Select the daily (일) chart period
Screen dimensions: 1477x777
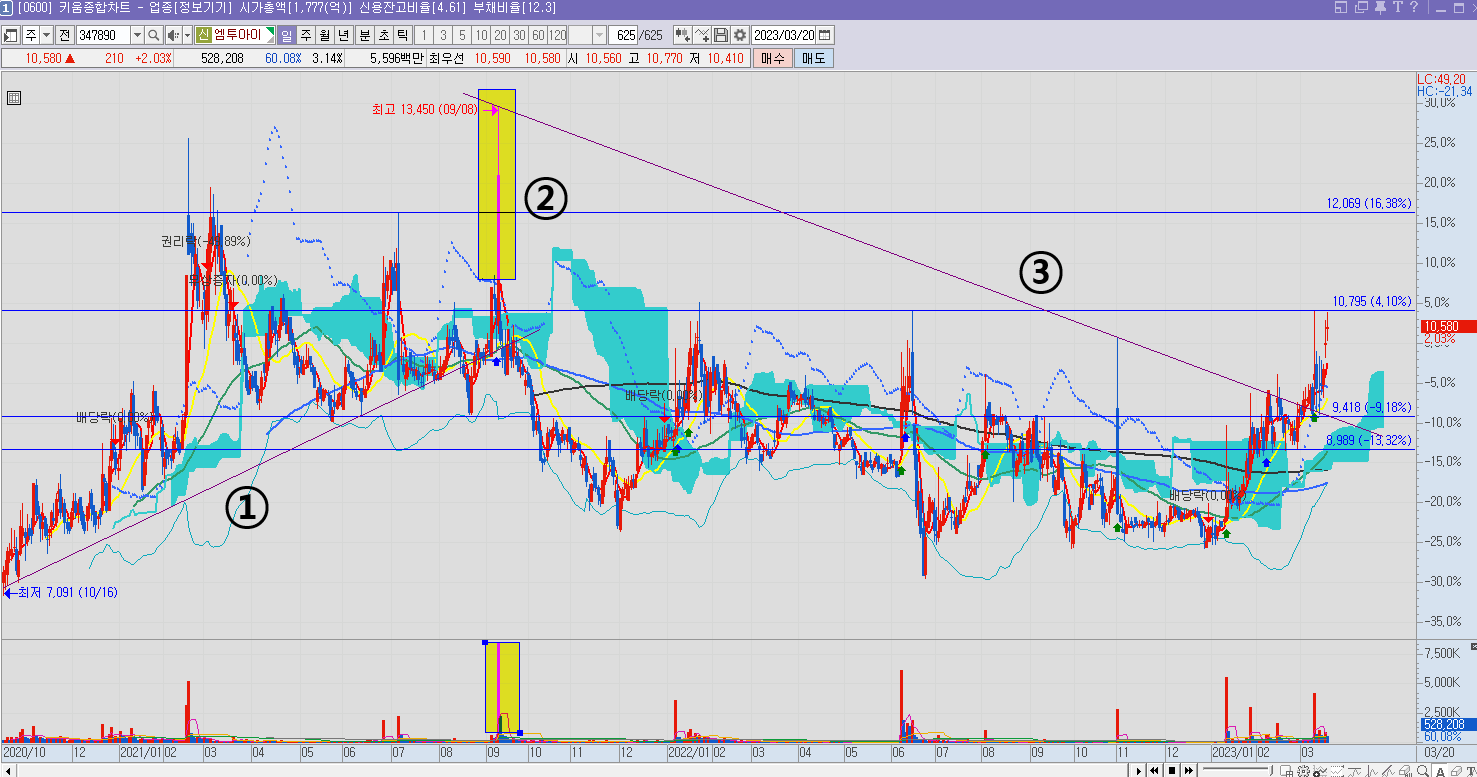(x=287, y=35)
